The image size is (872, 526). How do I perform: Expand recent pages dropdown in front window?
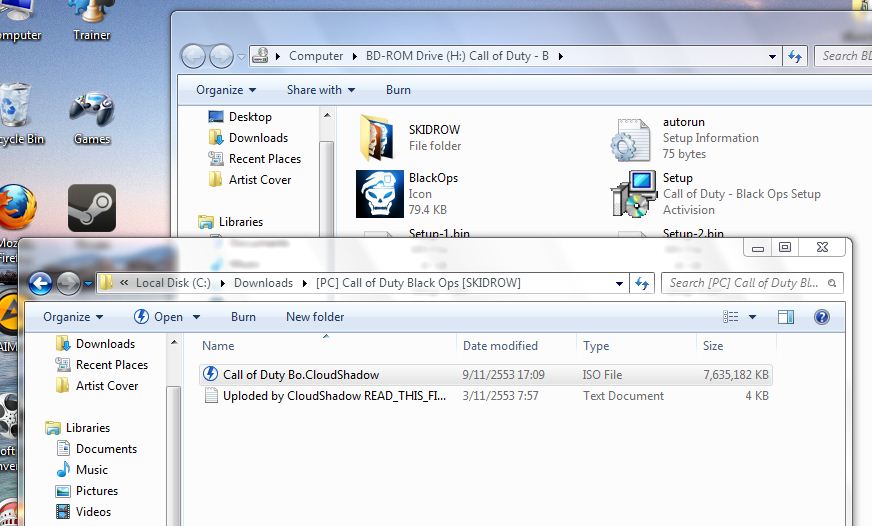click(x=88, y=284)
